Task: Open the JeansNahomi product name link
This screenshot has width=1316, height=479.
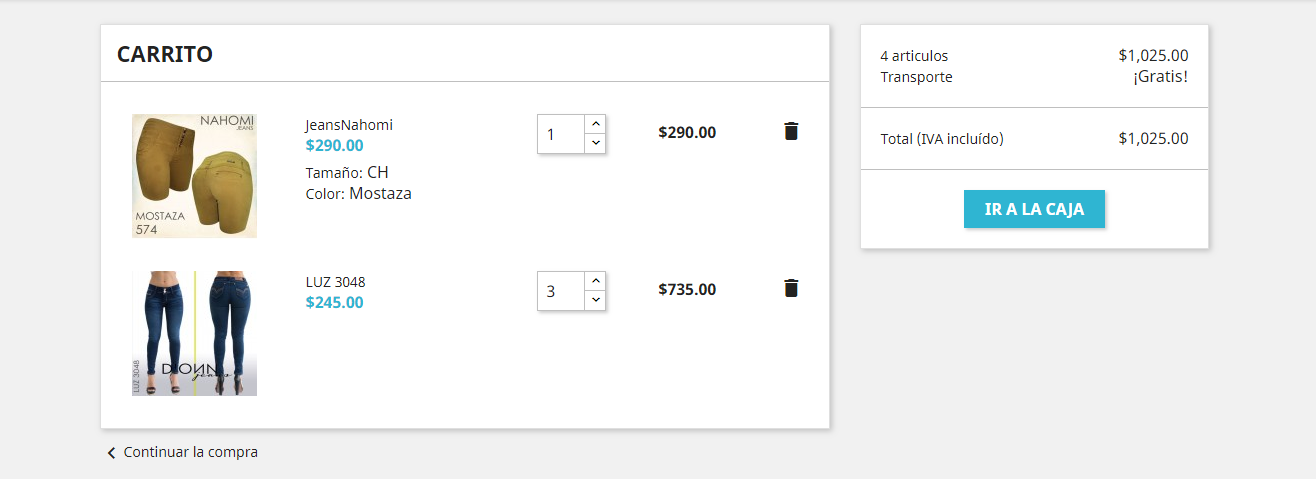Action: (349, 125)
